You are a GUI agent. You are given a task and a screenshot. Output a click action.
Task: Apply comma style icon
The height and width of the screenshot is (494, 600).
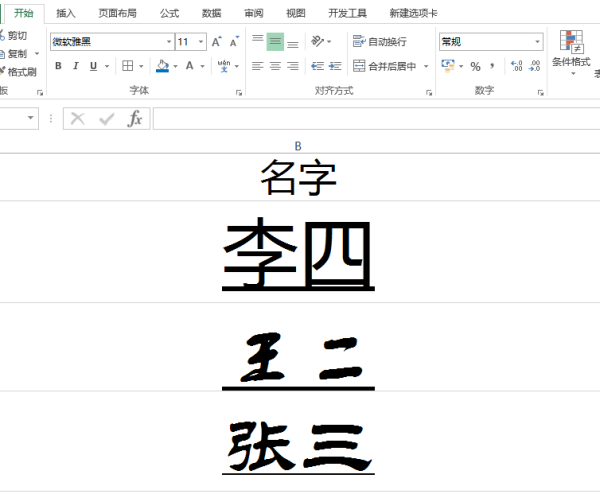click(492, 66)
